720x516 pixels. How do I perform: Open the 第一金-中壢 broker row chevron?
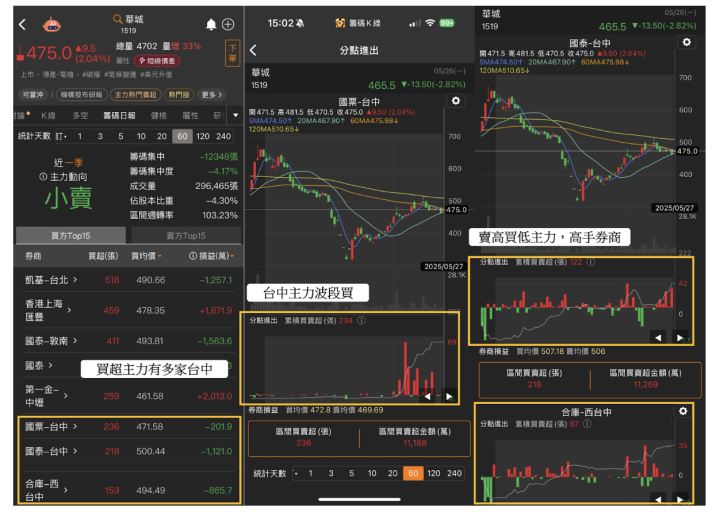click(66, 396)
